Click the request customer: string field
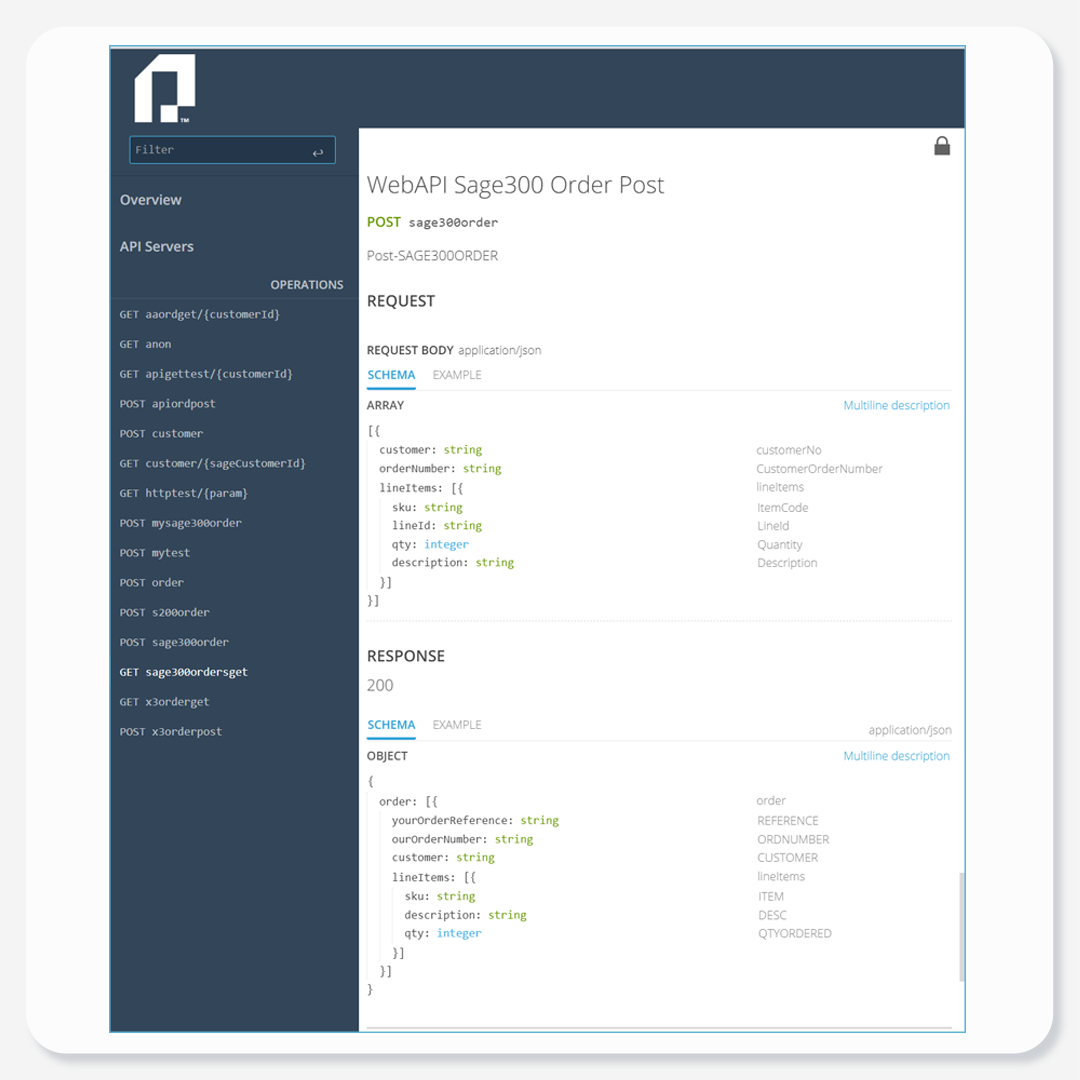 click(x=430, y=450)
